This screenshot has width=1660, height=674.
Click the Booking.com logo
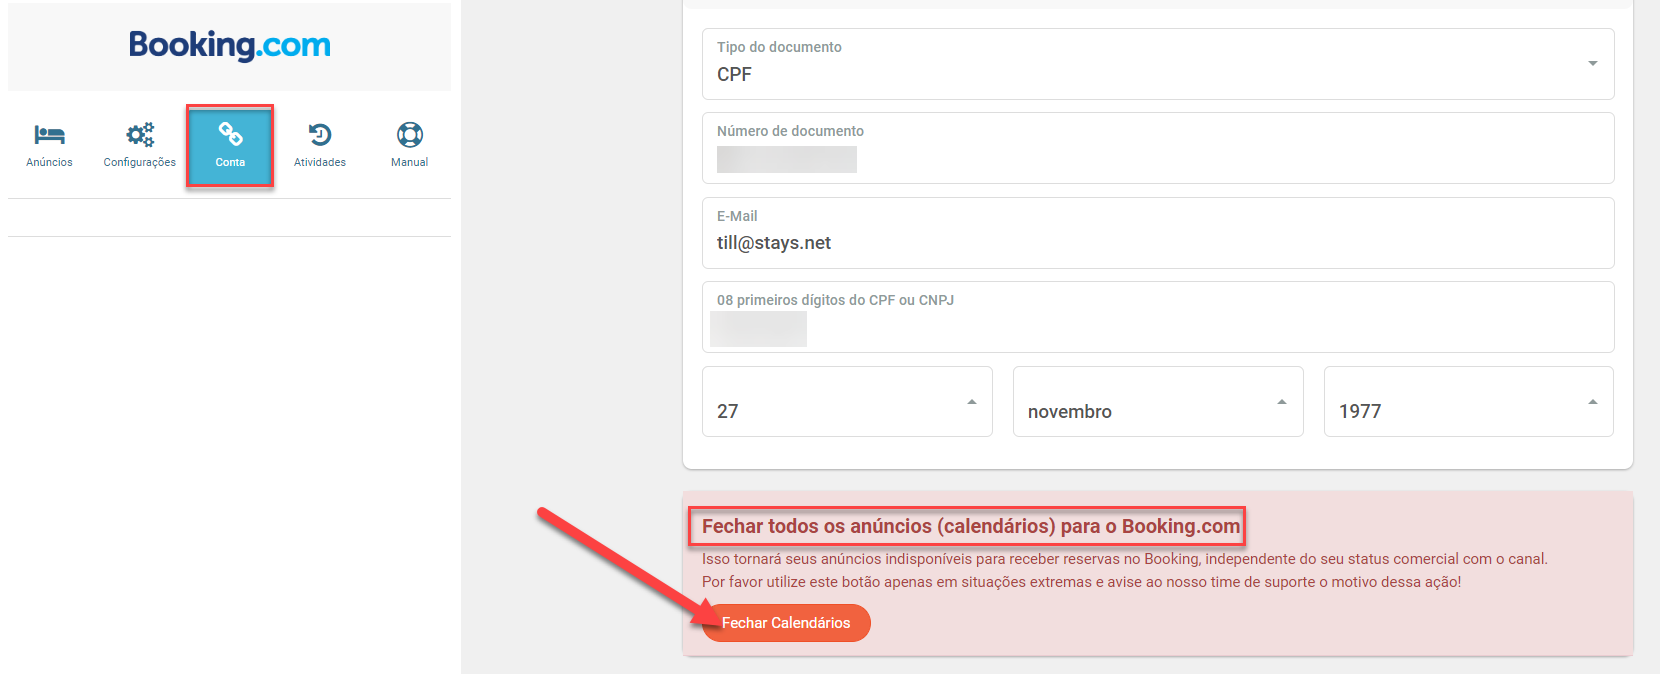230,45
